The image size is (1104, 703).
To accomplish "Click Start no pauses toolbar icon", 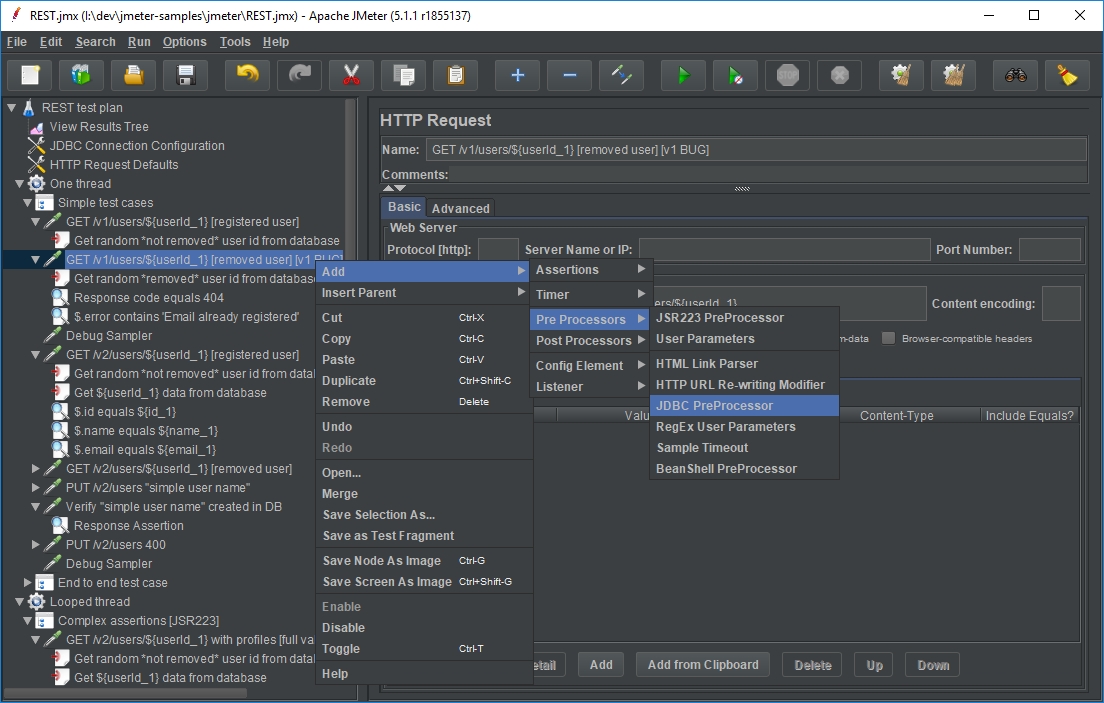I will [735, 75].
